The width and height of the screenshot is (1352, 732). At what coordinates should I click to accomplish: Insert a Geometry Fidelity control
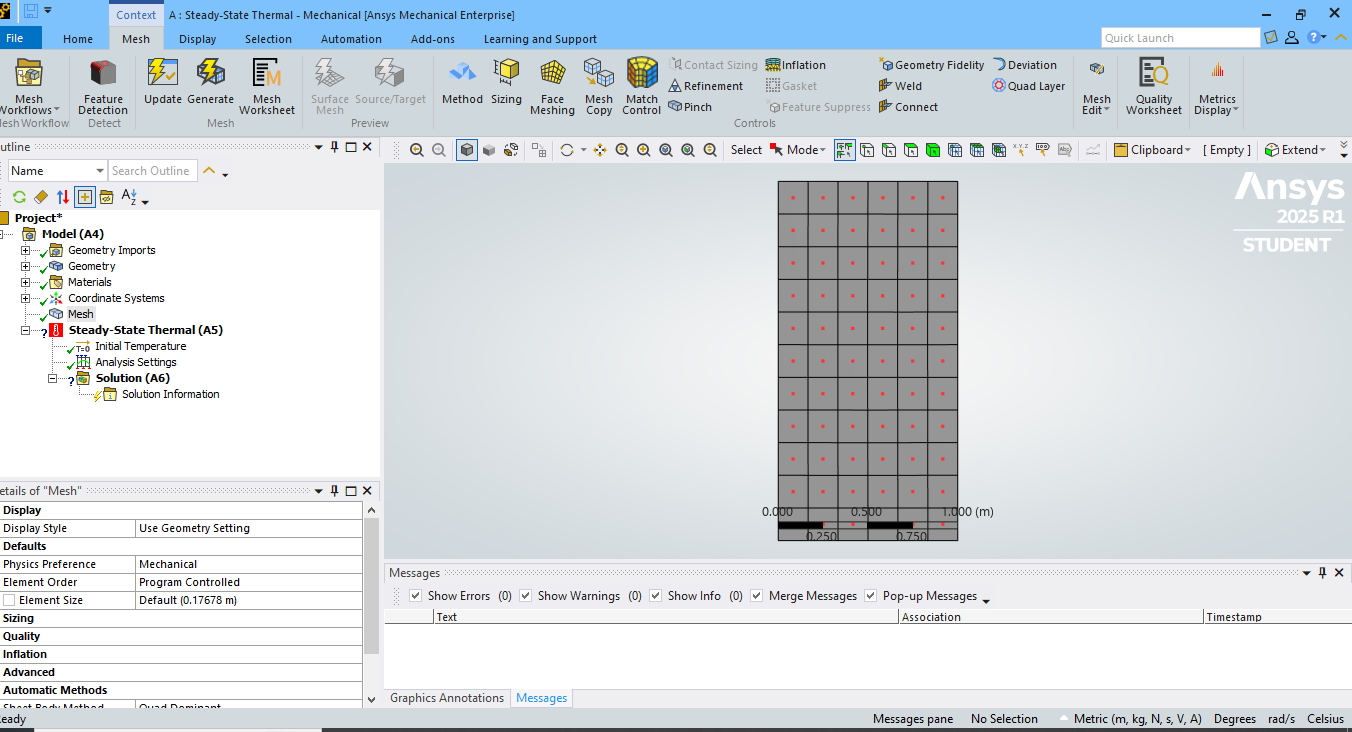click(x=932, y=65)
